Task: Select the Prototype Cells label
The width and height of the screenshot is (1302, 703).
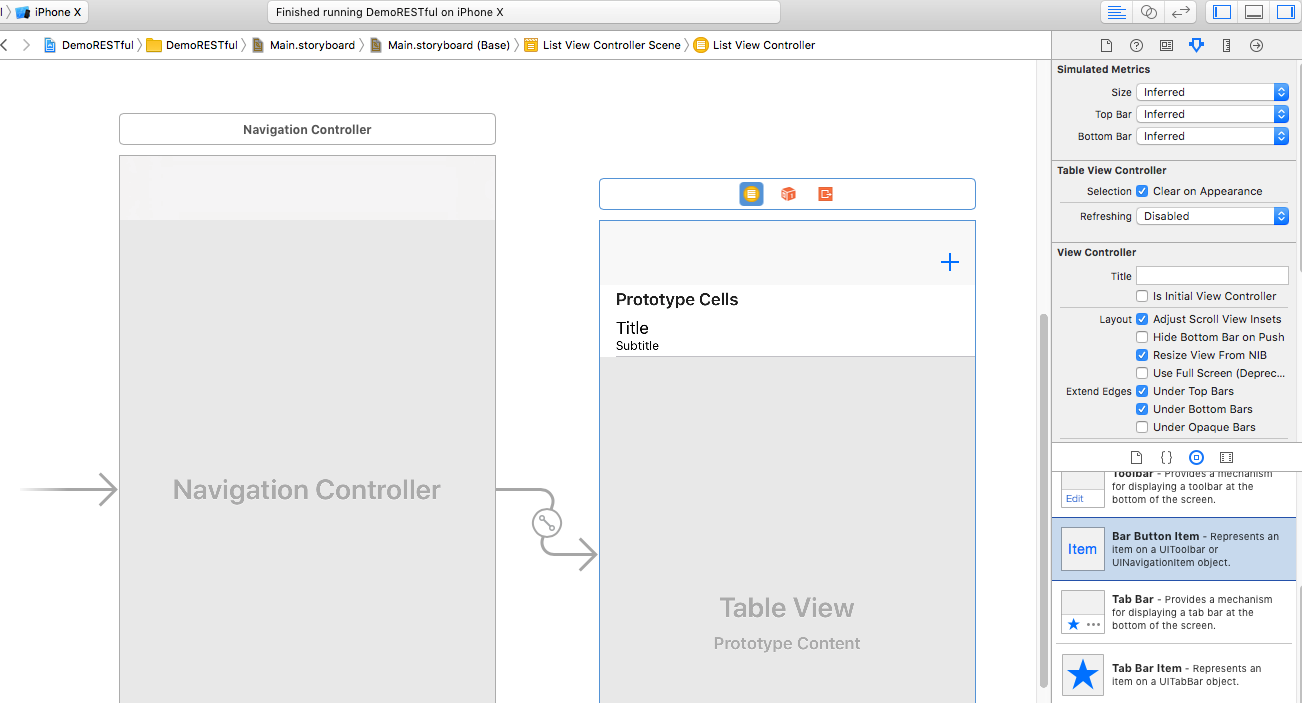Action: tap(677, 299)
